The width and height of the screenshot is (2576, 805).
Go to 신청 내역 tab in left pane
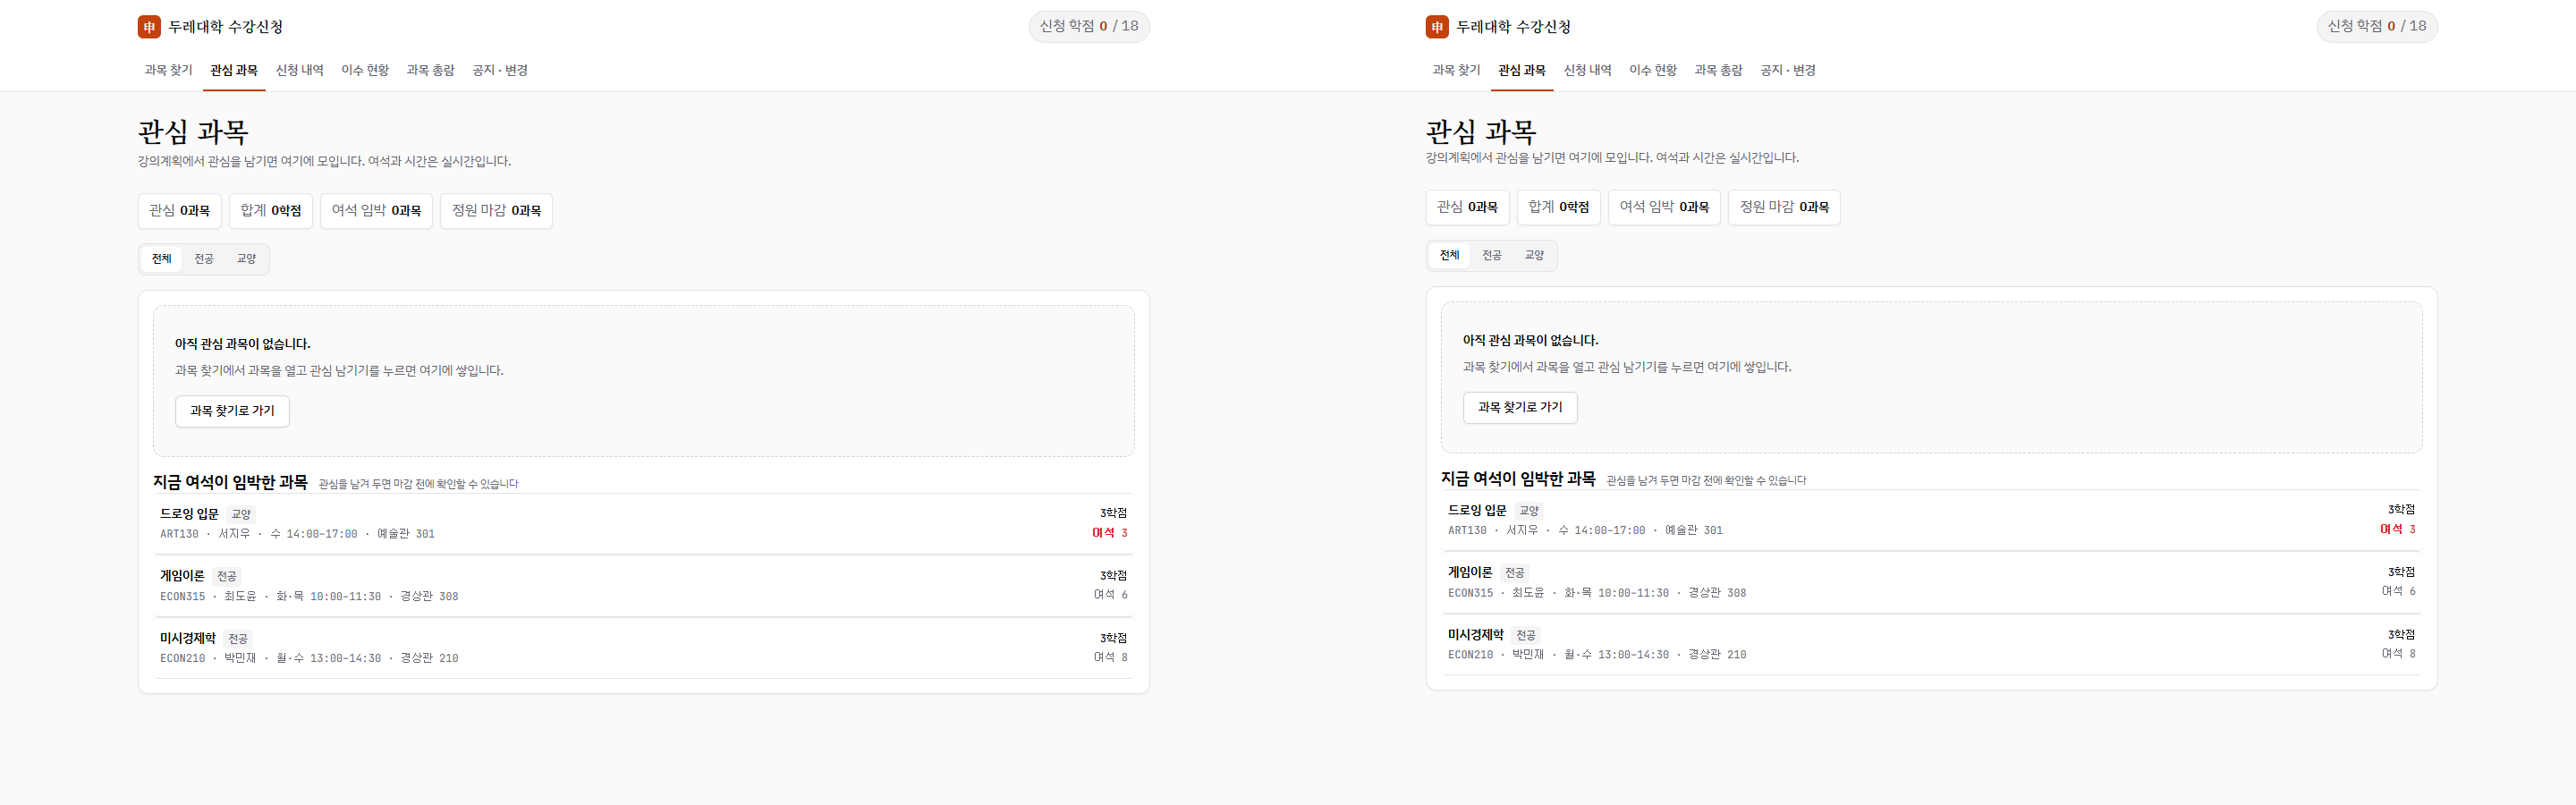(300, 70)
